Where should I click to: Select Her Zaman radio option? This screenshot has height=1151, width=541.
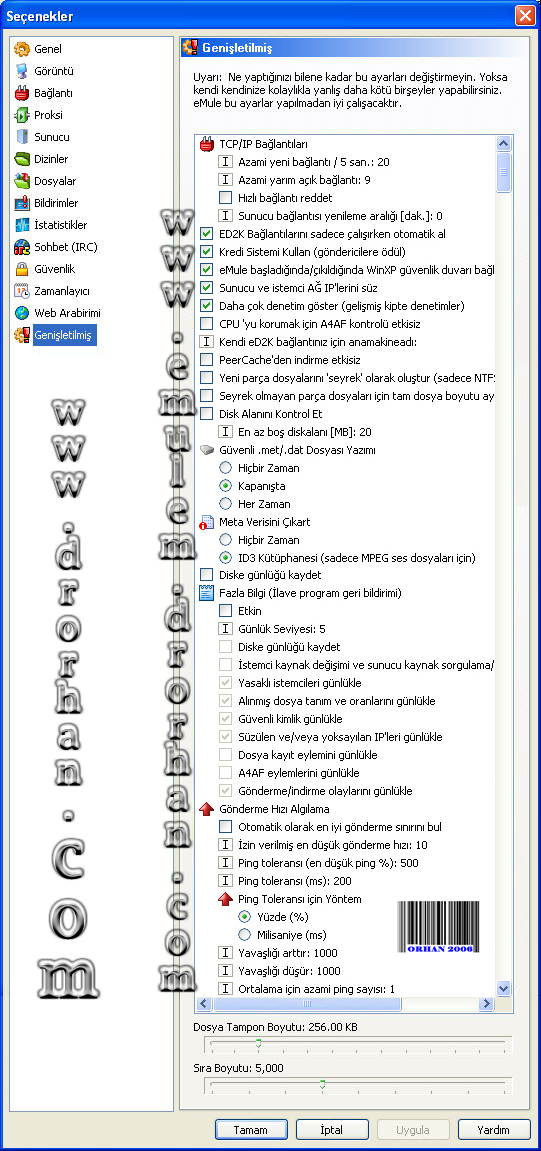point(225,504)
